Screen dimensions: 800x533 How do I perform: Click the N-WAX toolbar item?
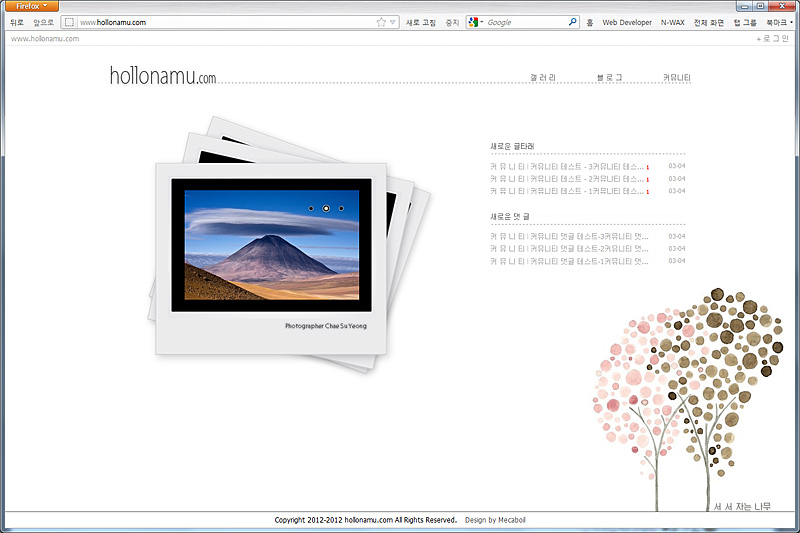click(x=672, y=22)
